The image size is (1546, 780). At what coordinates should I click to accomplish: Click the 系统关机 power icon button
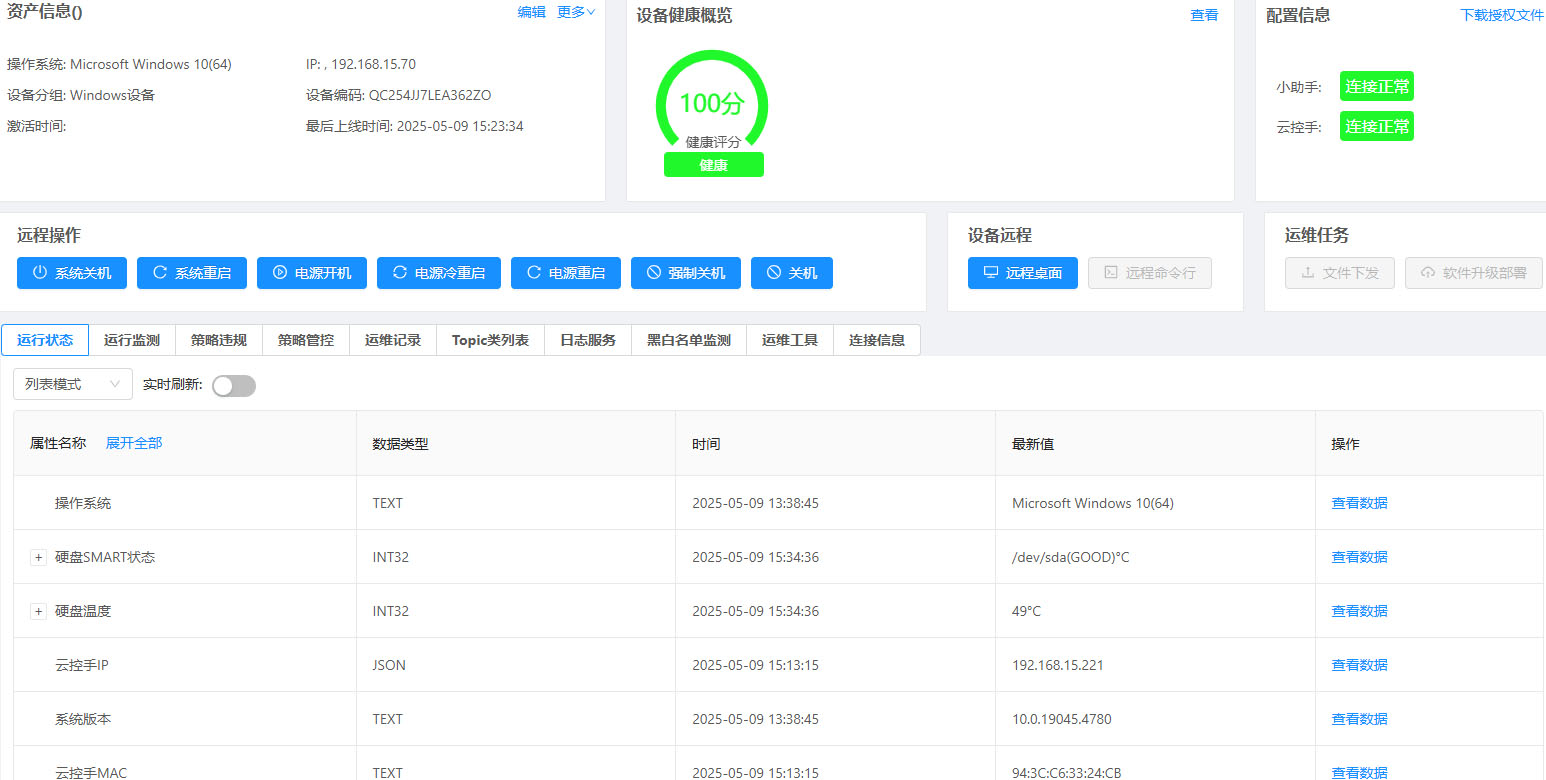[x=72, y=273]
